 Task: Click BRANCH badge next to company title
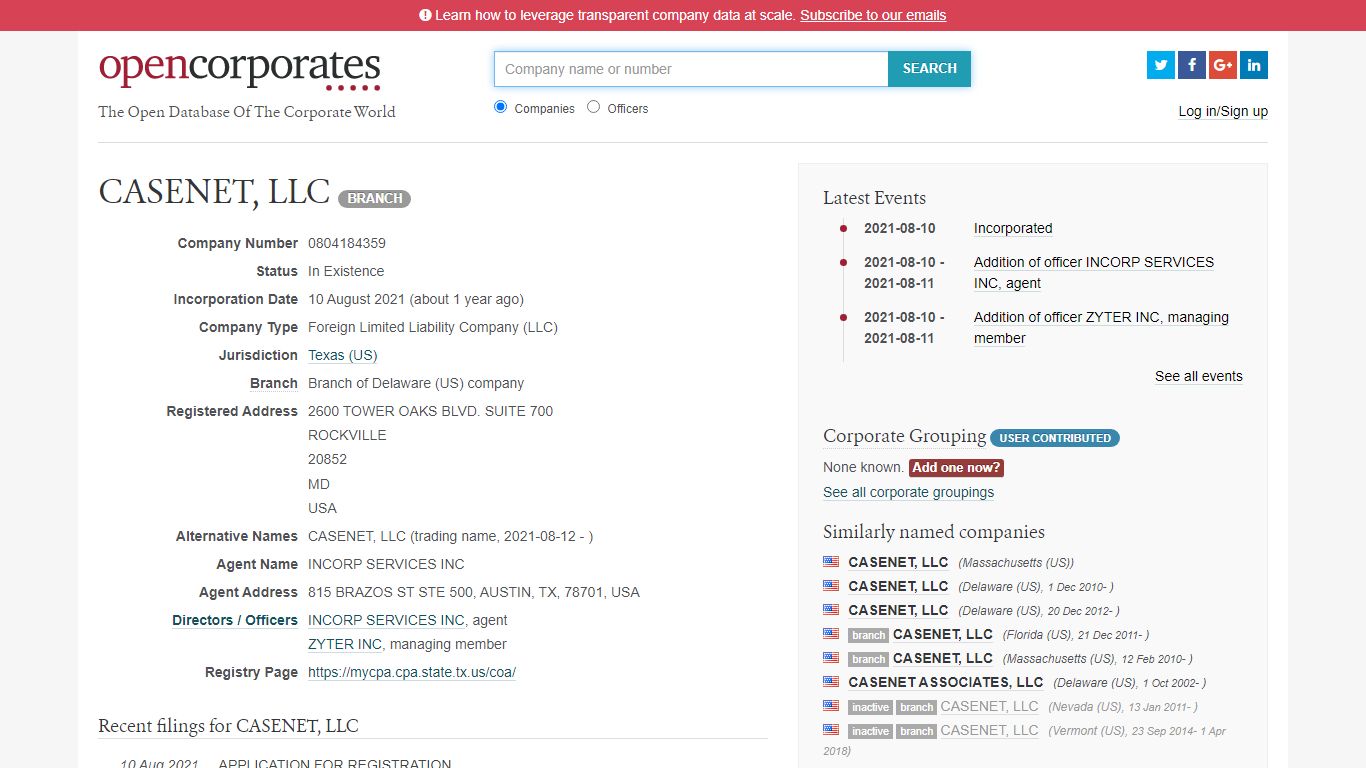pos(374,198)
